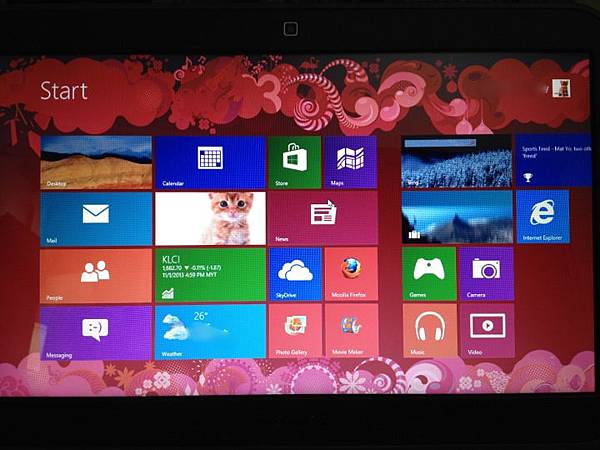Open the Sports Feed tile
The height and width of the screenshot is (450, 600).
point(554,160)
